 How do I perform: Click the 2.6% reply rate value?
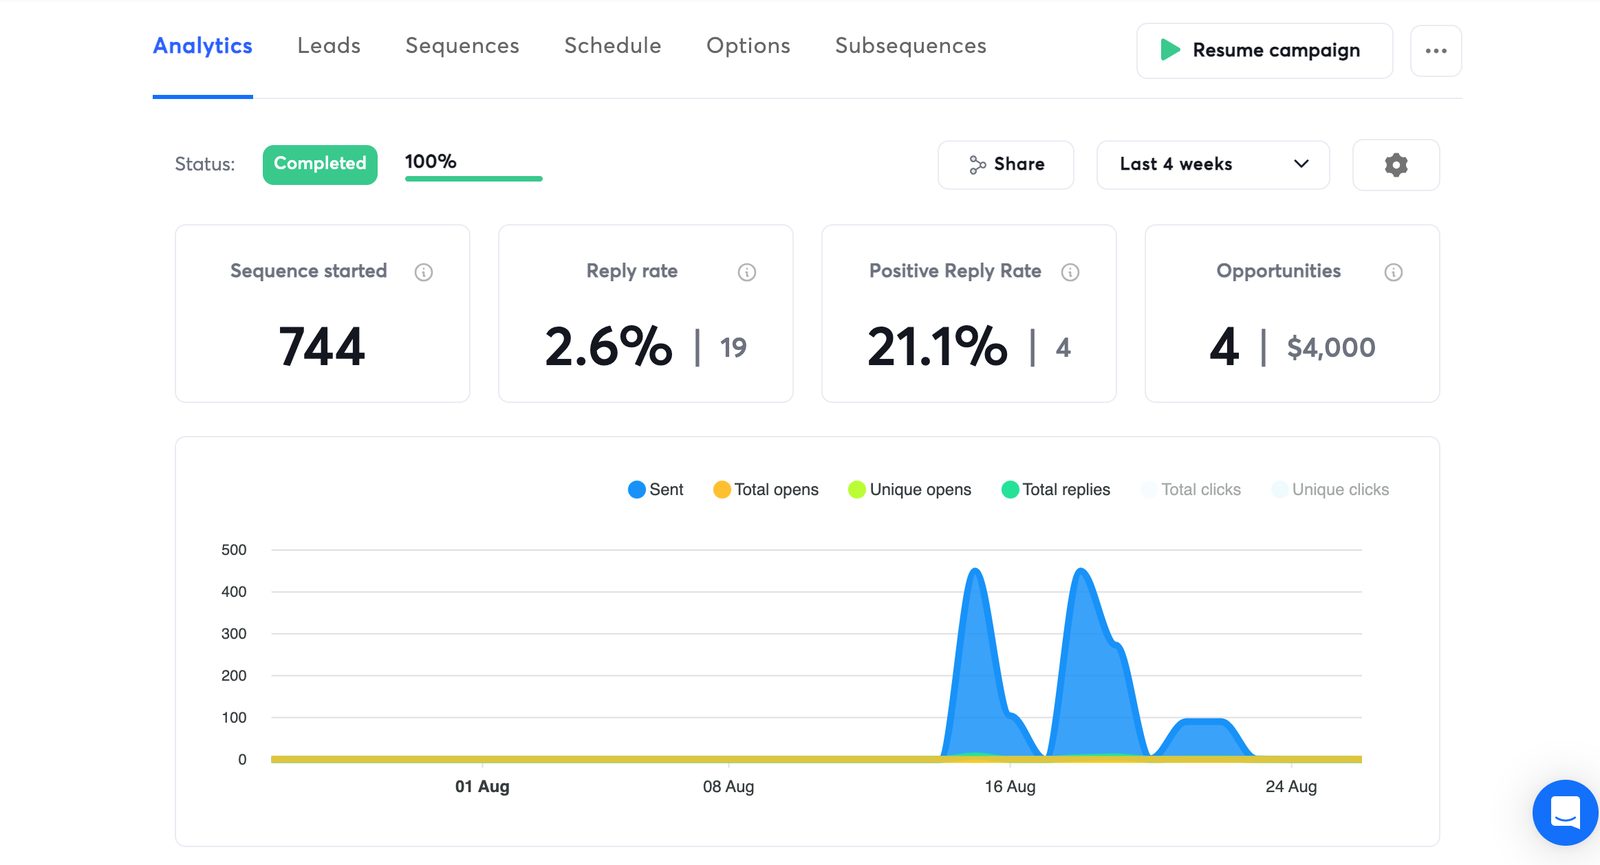609,347
